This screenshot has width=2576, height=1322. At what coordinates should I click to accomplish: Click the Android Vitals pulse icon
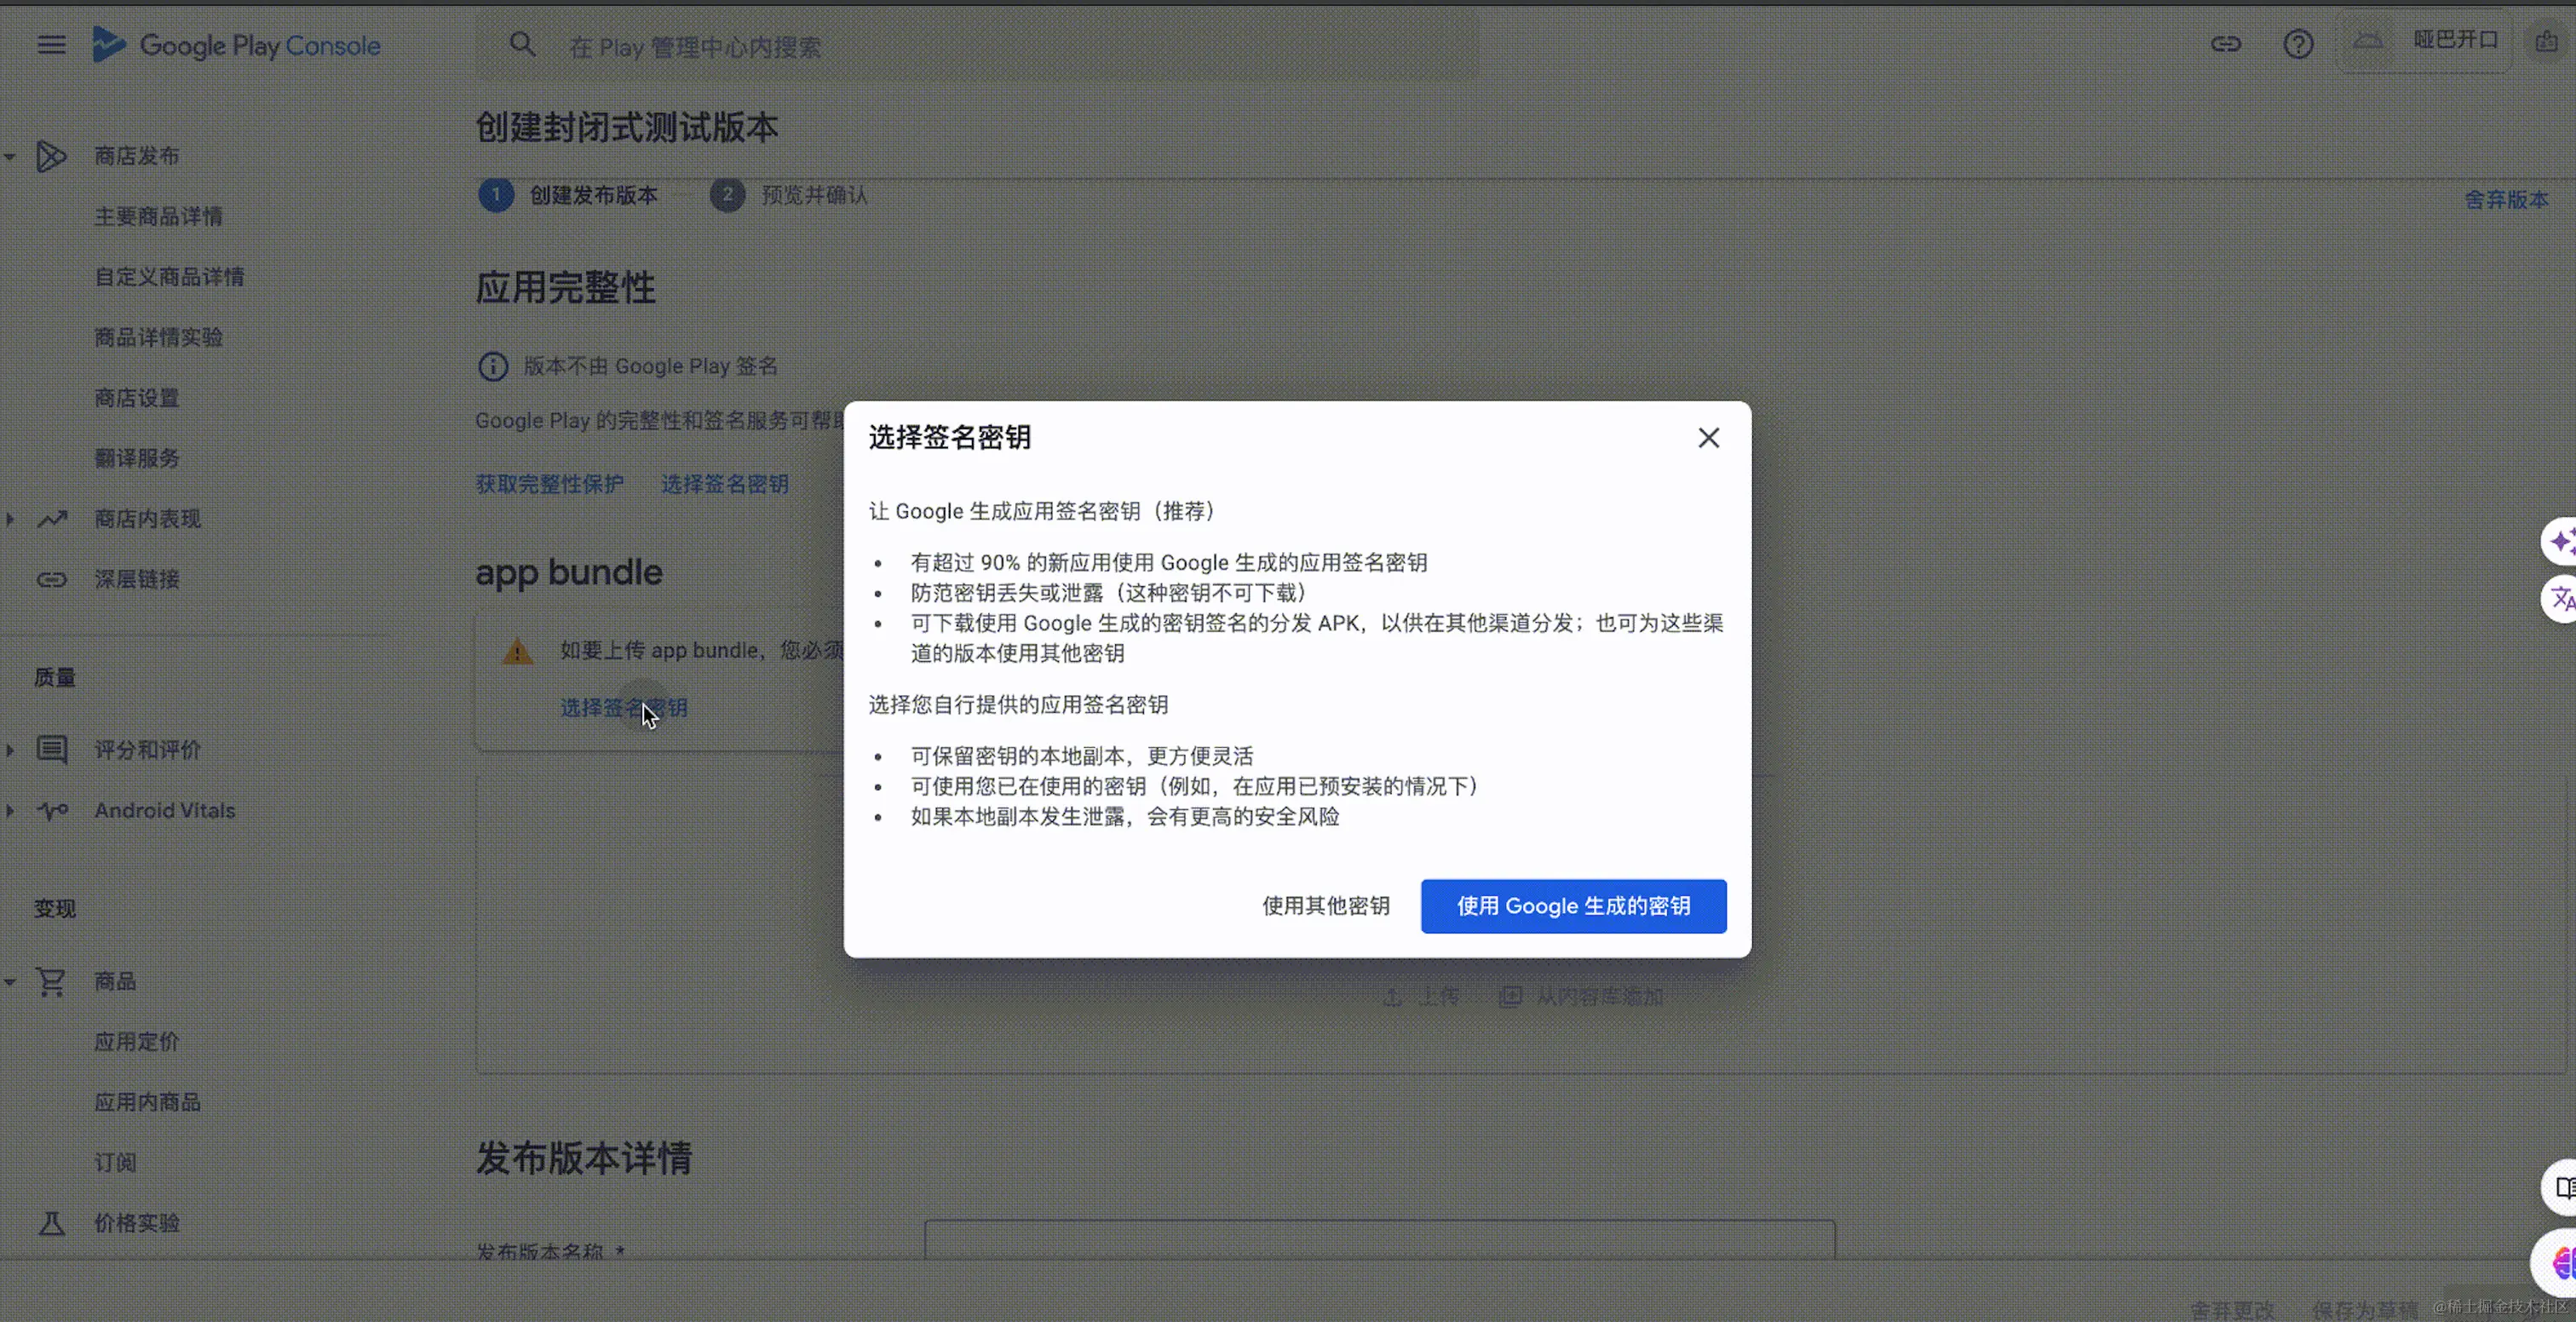51,810
